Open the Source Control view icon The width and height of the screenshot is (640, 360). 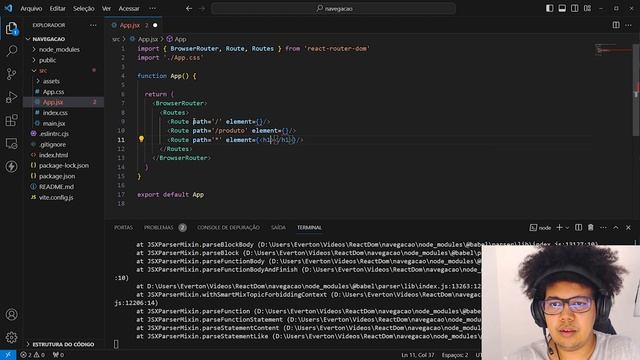tap(11, 74)
